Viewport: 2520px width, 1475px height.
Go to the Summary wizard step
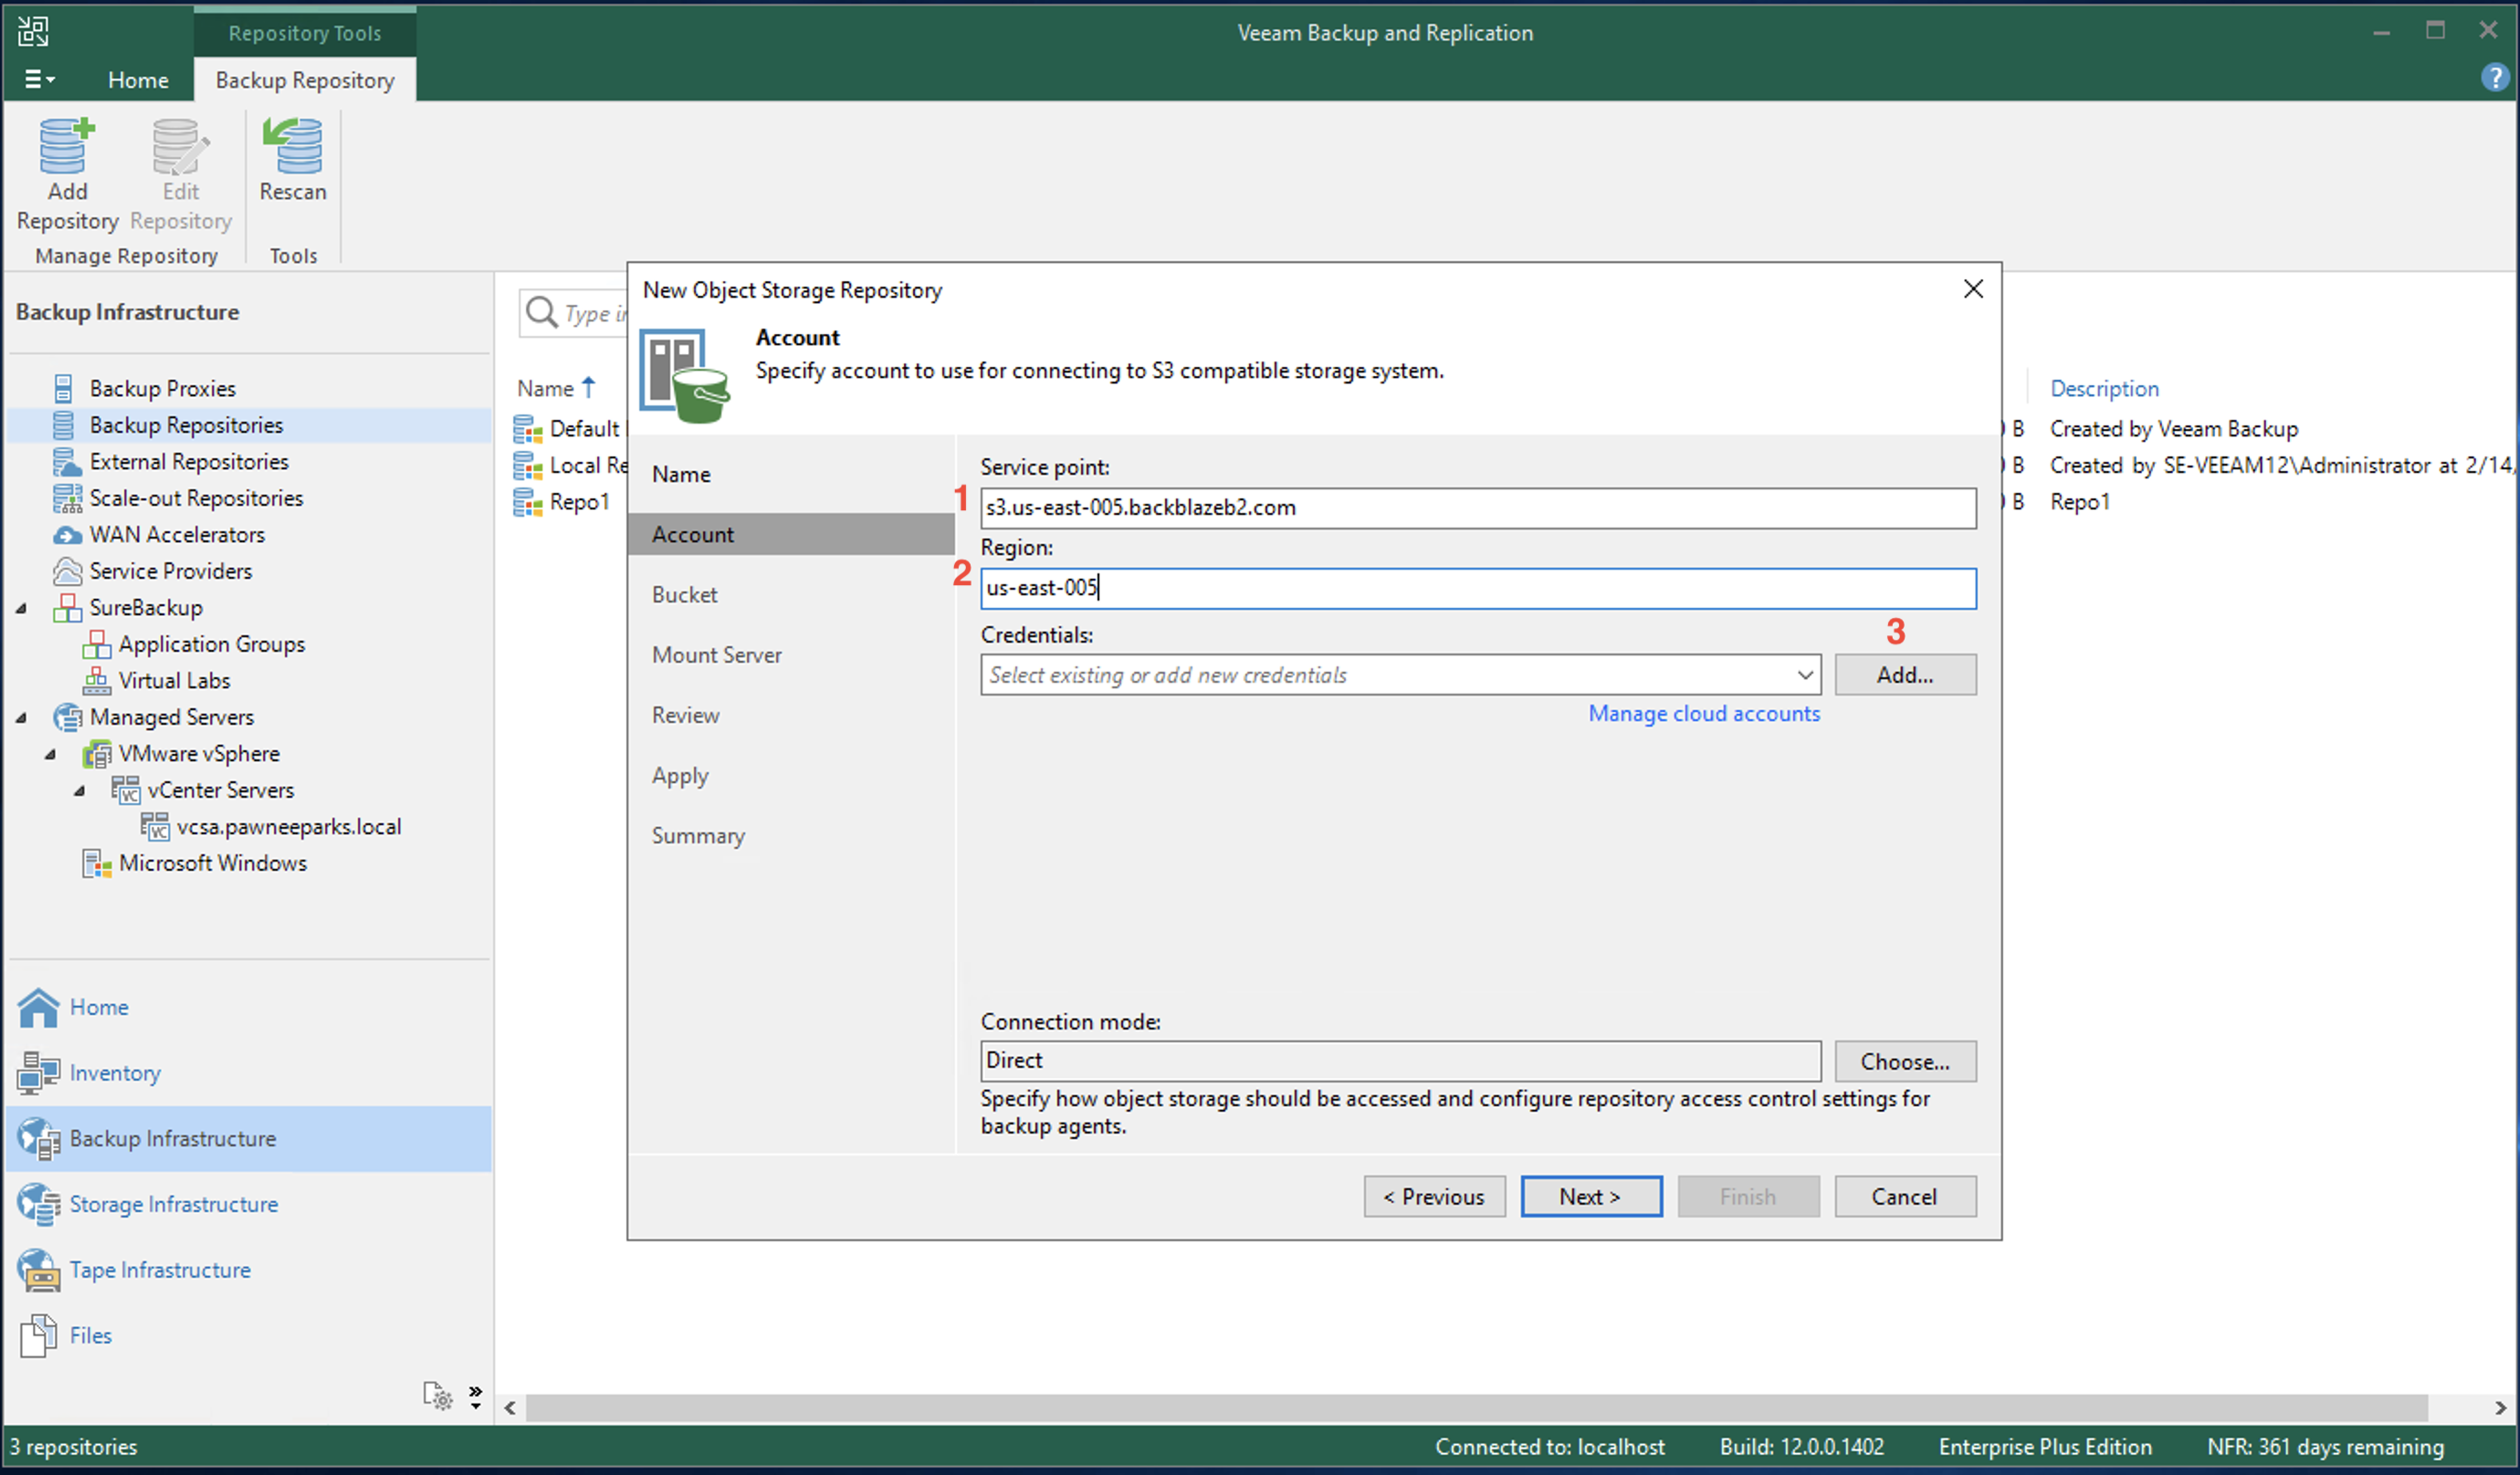coord(698,835)
